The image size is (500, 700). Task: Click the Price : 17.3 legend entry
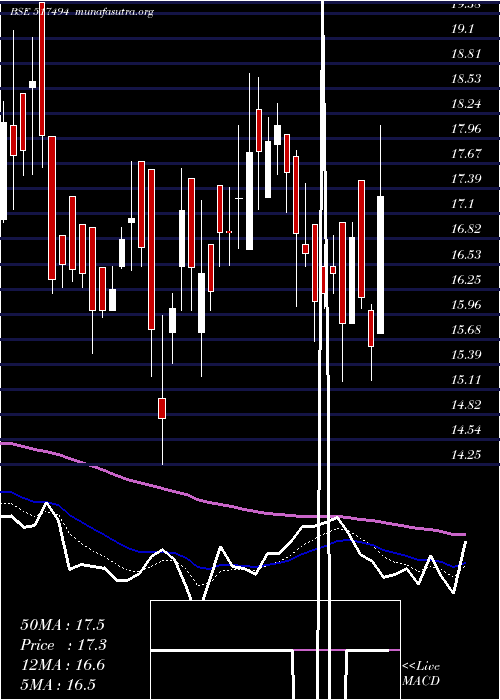(x=62, y=645)
